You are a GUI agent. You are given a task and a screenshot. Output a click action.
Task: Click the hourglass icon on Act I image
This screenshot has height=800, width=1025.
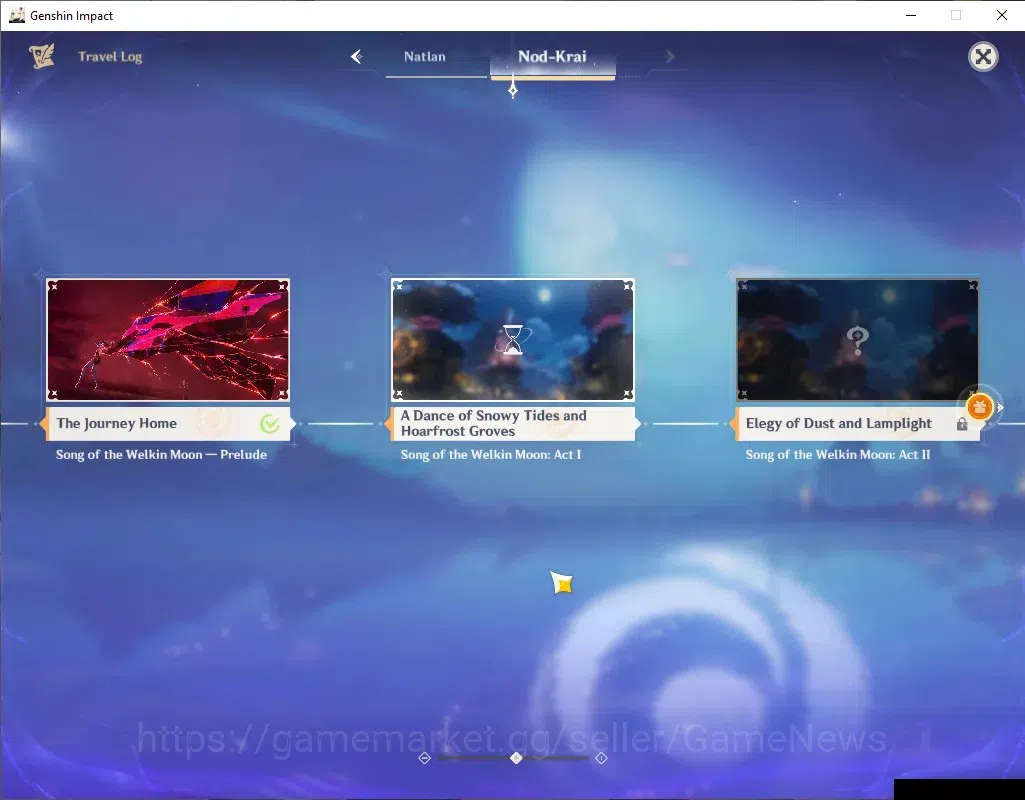513,340
